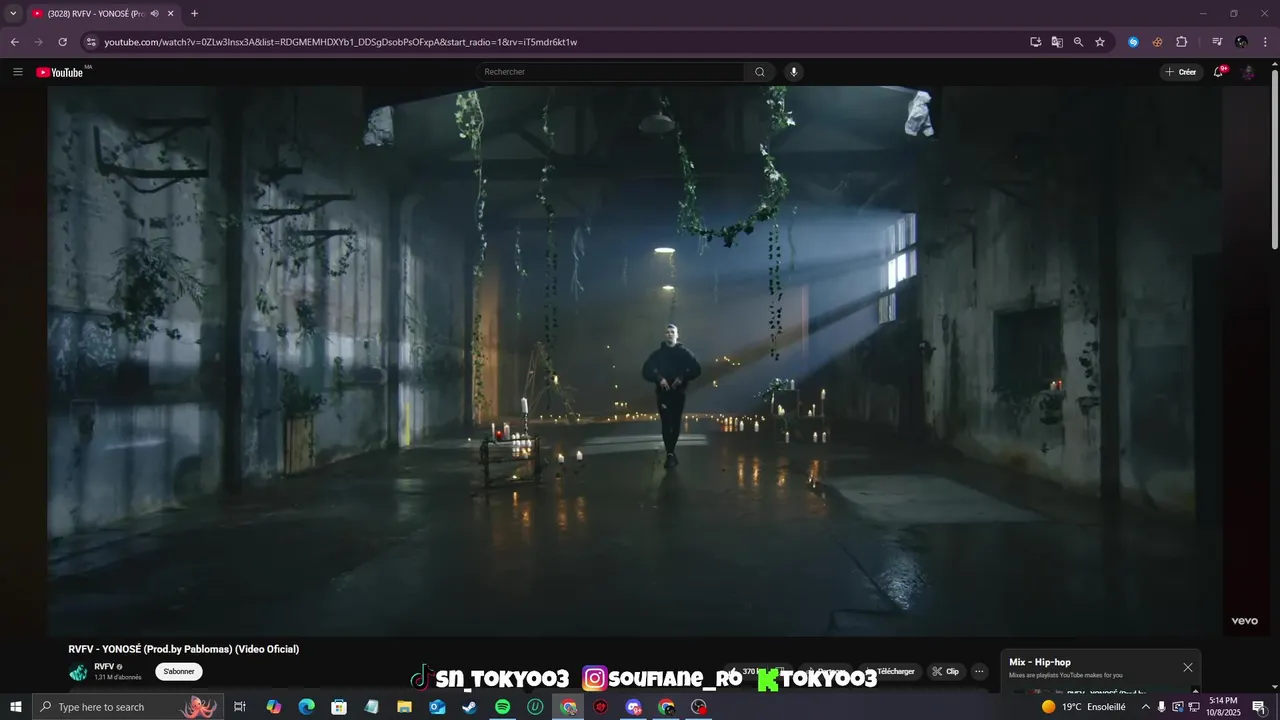1280x720 pixels.
Task: Click the video player to pause
Action: pyautogui.click(x=634, y=360)
